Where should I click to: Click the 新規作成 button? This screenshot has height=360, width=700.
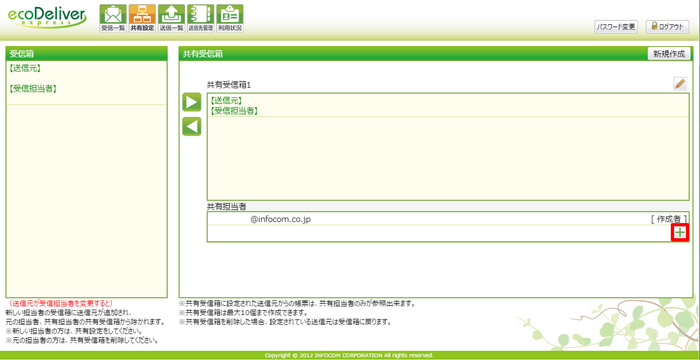click(x=669, y=54)
